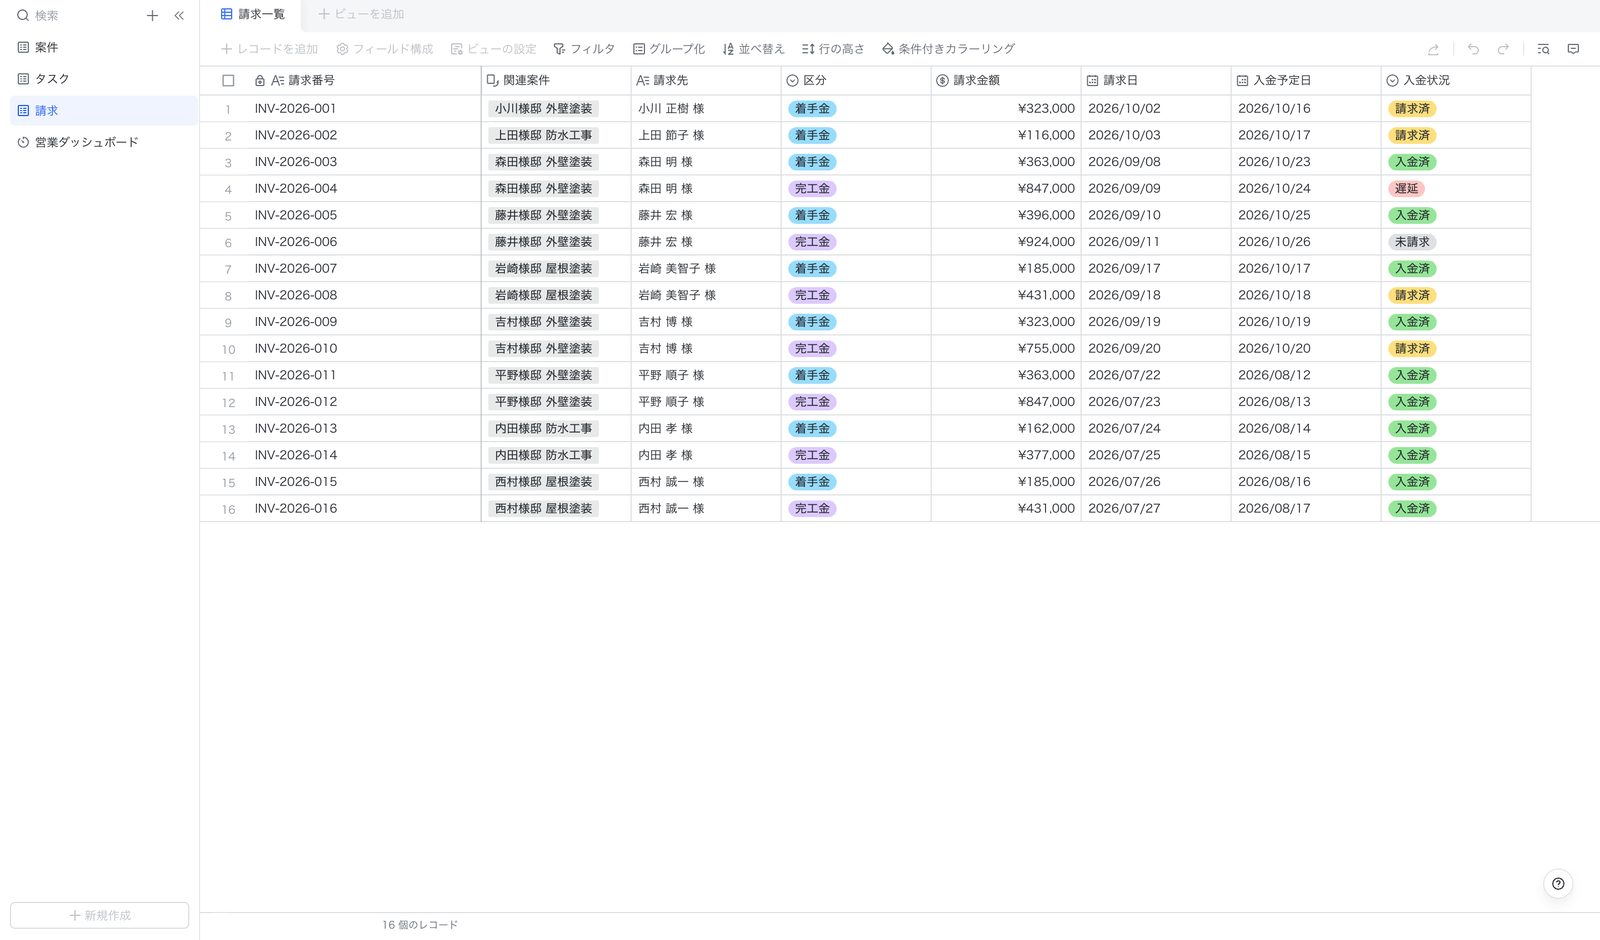This screenshot has width=1600, height=940.
Task: Click the 未請求 status tag in row 6
Action: pos(1412,242)
